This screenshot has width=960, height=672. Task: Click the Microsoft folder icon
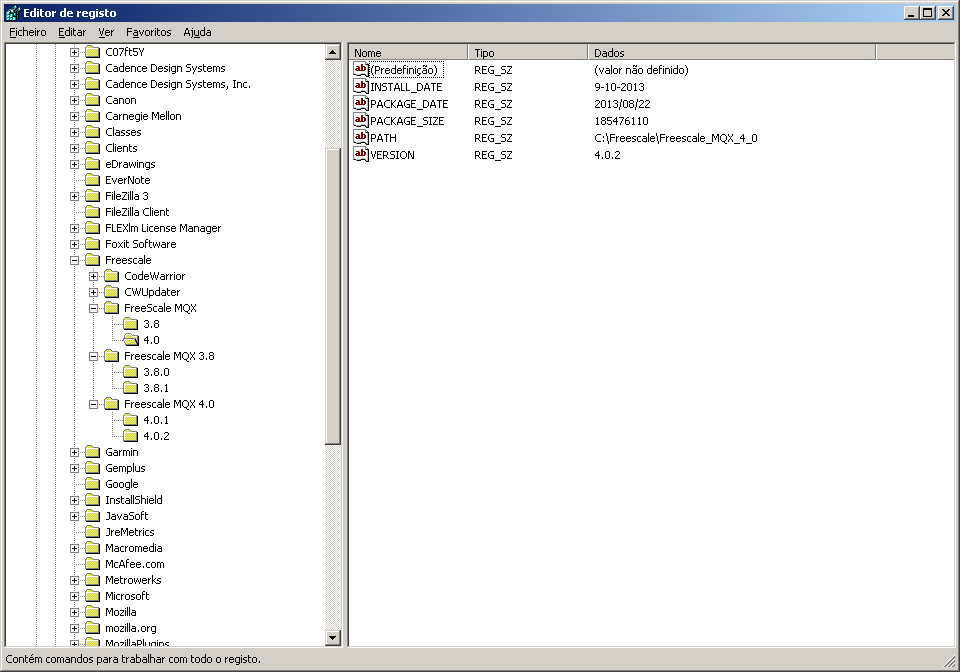[92, 596]
